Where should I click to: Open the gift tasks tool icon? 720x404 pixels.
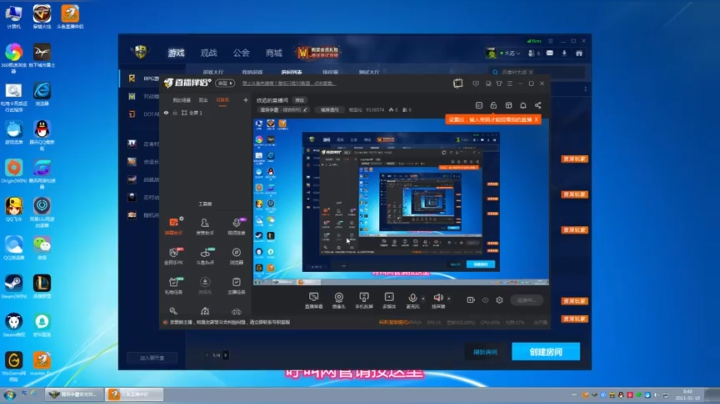[x=174, y=285]
